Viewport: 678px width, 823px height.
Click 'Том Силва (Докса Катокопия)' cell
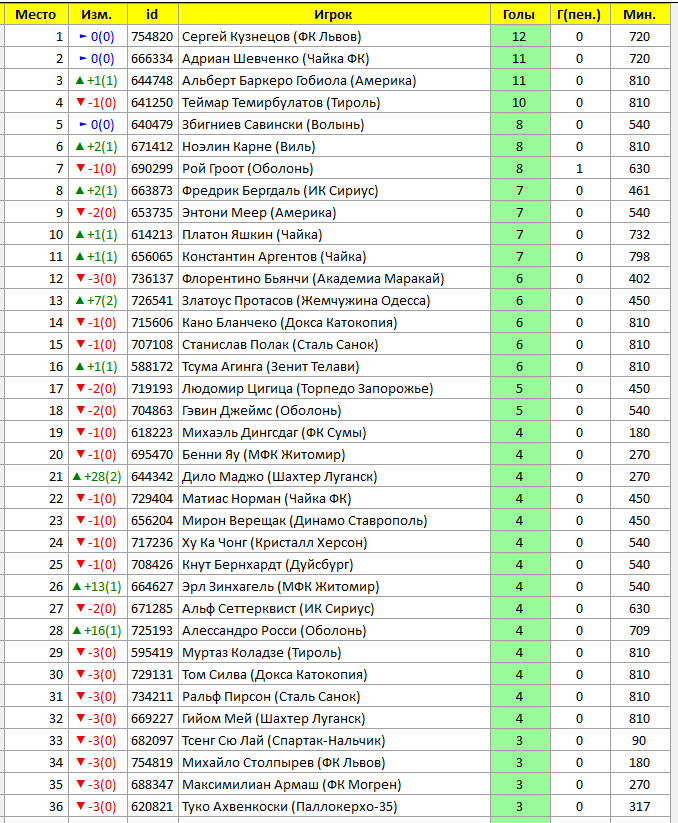coord(334,676)
